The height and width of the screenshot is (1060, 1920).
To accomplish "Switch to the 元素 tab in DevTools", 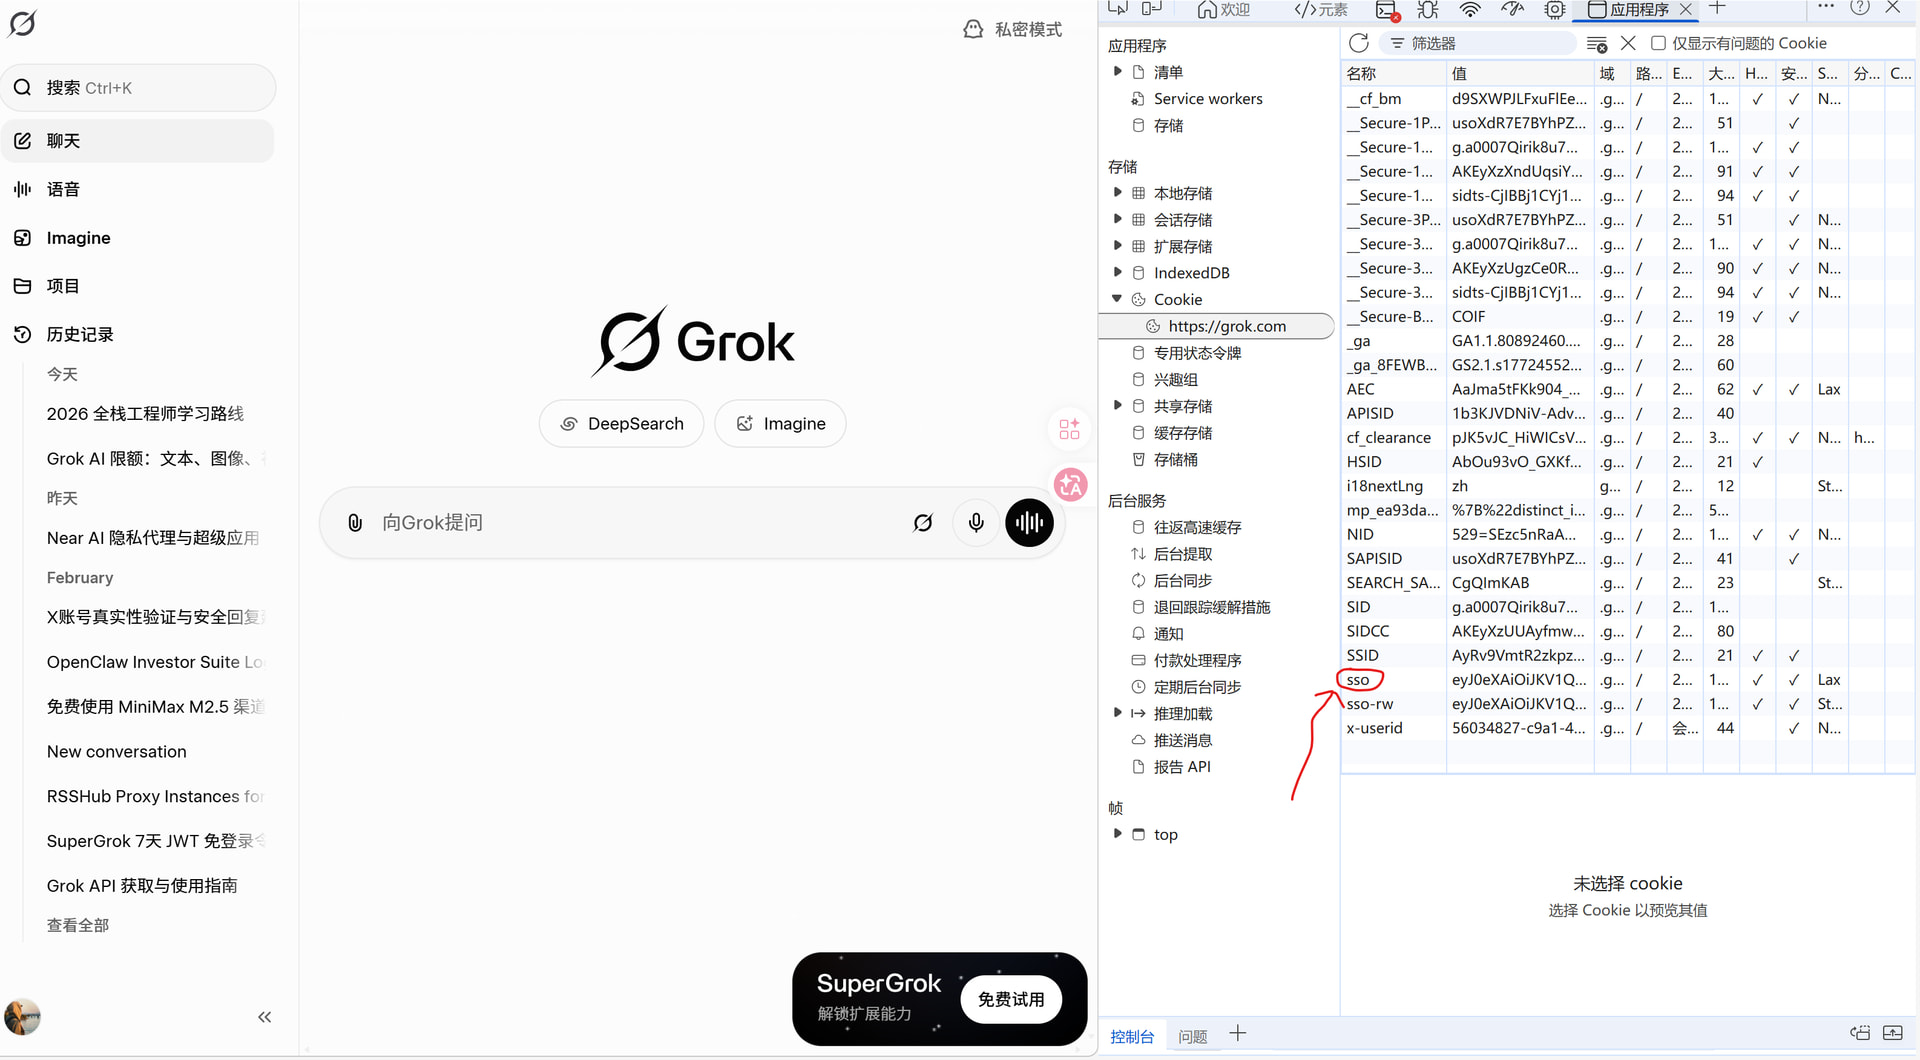I will coord(1321,10).
